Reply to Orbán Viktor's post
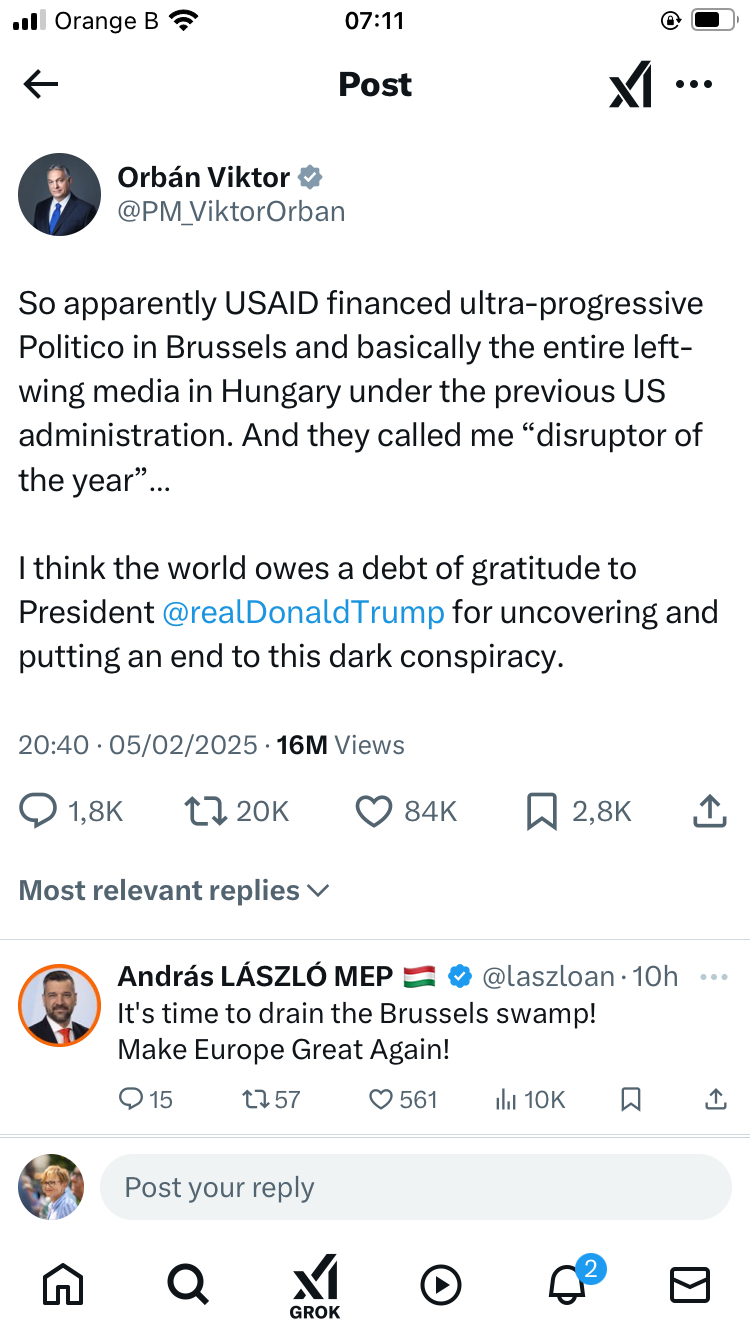750x1334 pixels. pos(38,811)
